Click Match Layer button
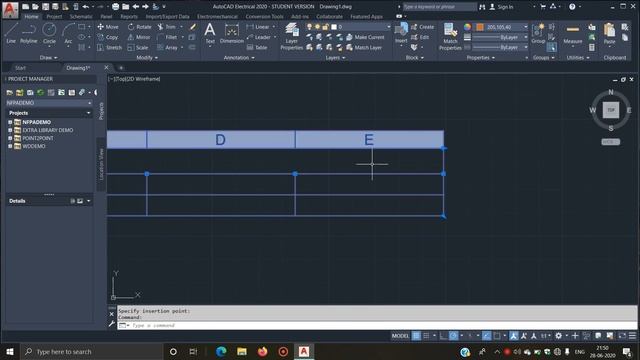Screen dimensions: 640x360 click(x=364, y=47)
